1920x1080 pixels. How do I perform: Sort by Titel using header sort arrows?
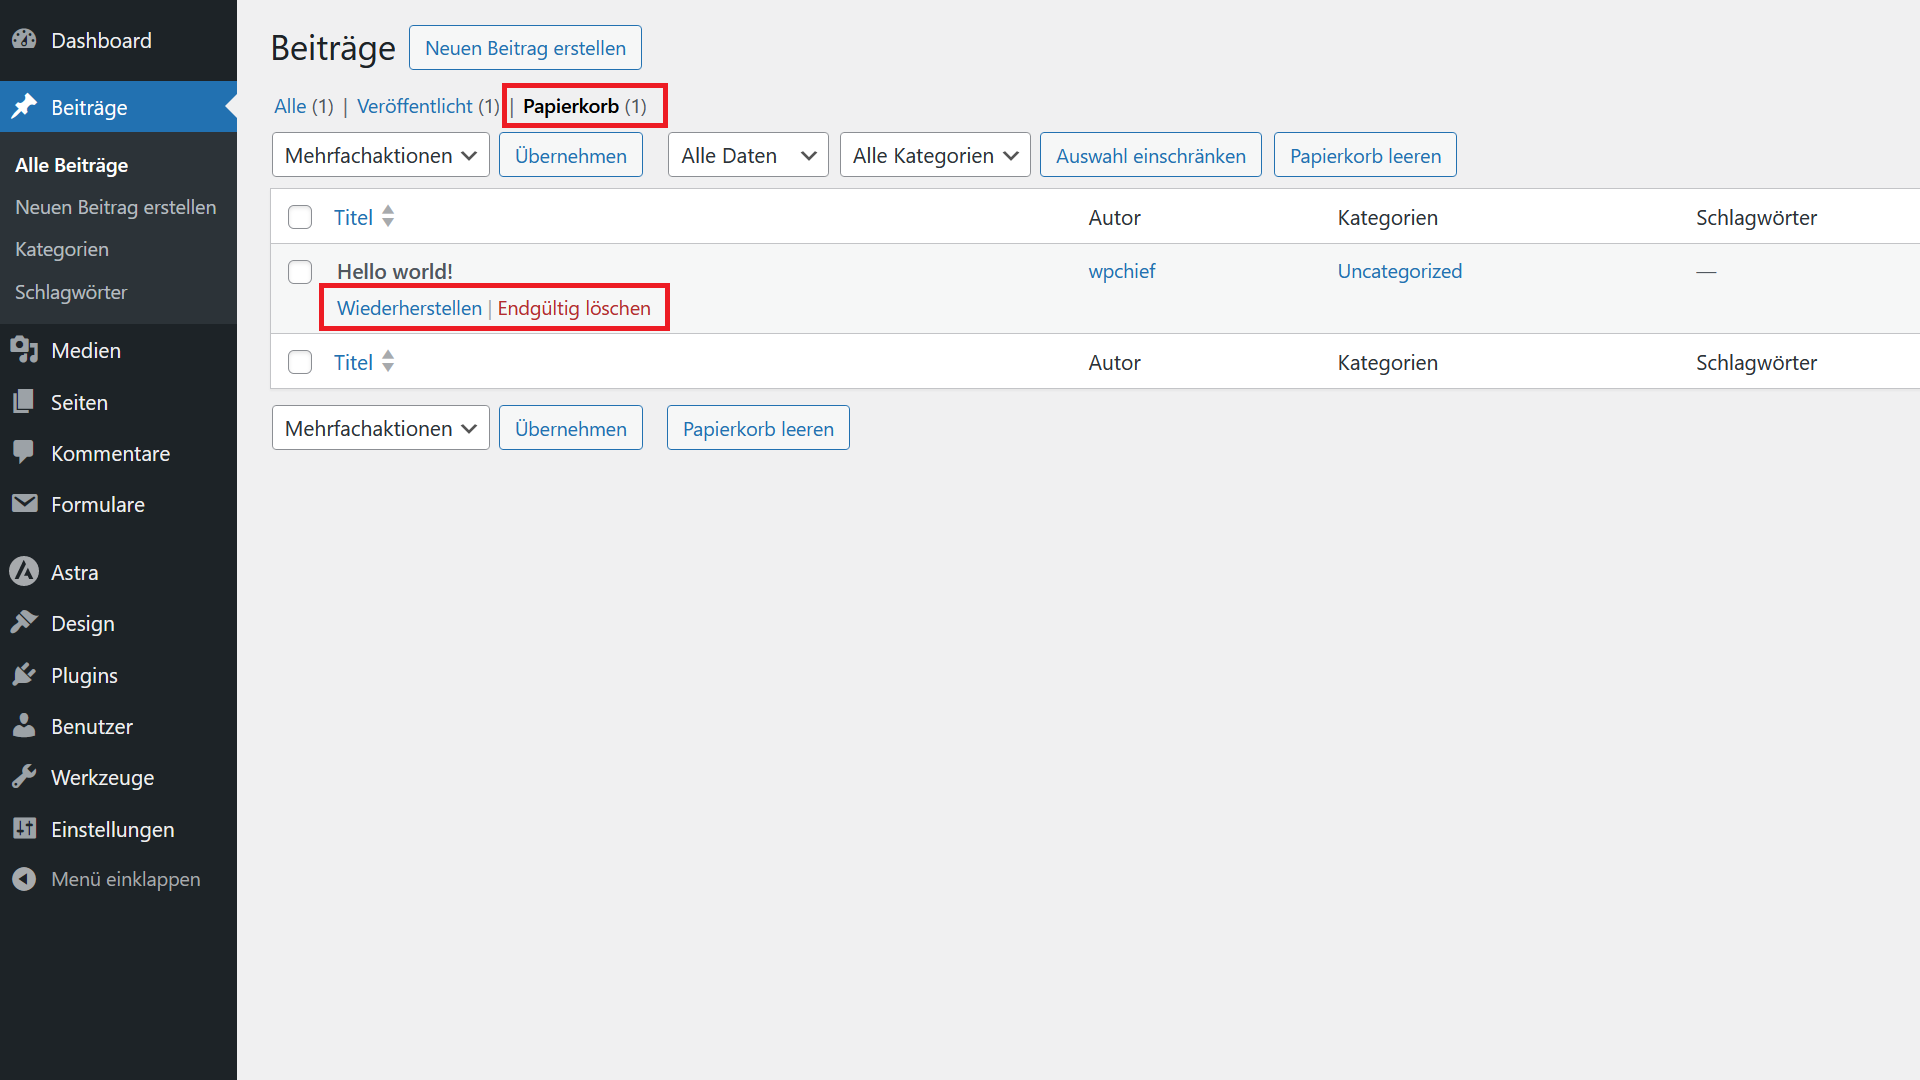[388, 216]
